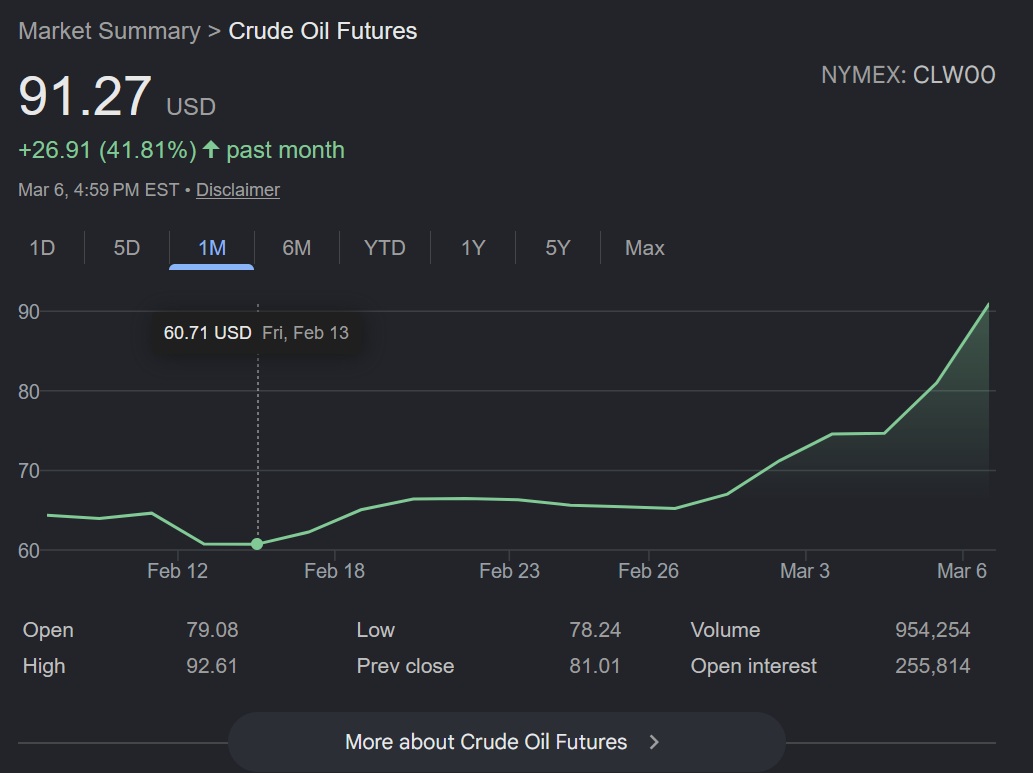The height and width of the screenshot is (773, 1033).
Task: Click the chevron arrow beside More about
Action: point(654,742)
